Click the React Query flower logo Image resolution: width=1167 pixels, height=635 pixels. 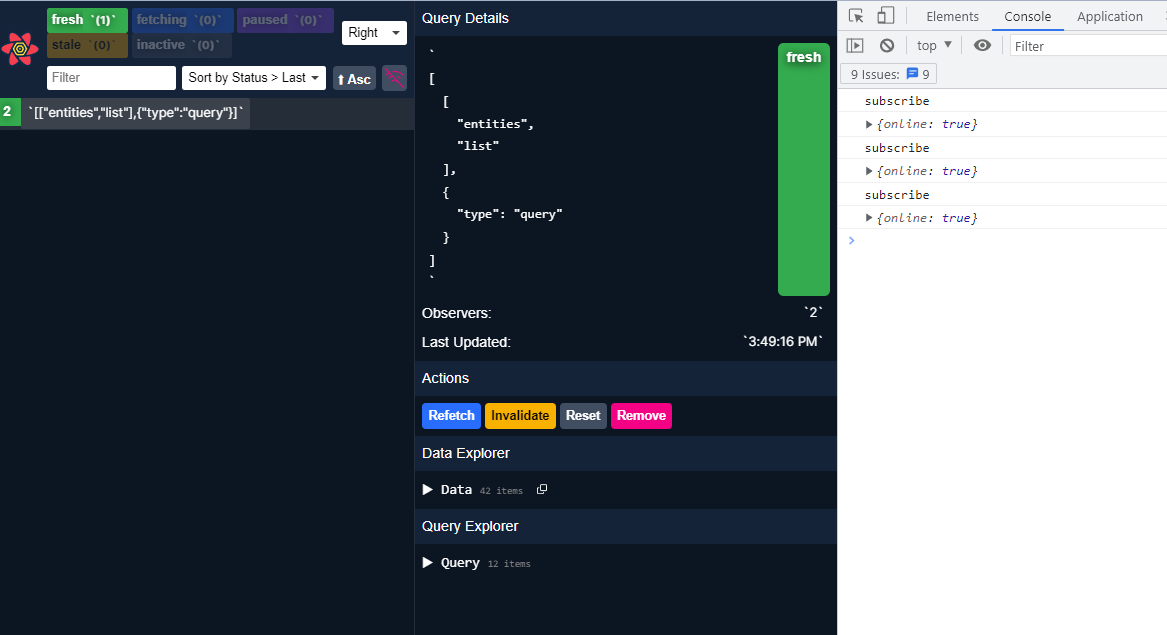point(20,48)
